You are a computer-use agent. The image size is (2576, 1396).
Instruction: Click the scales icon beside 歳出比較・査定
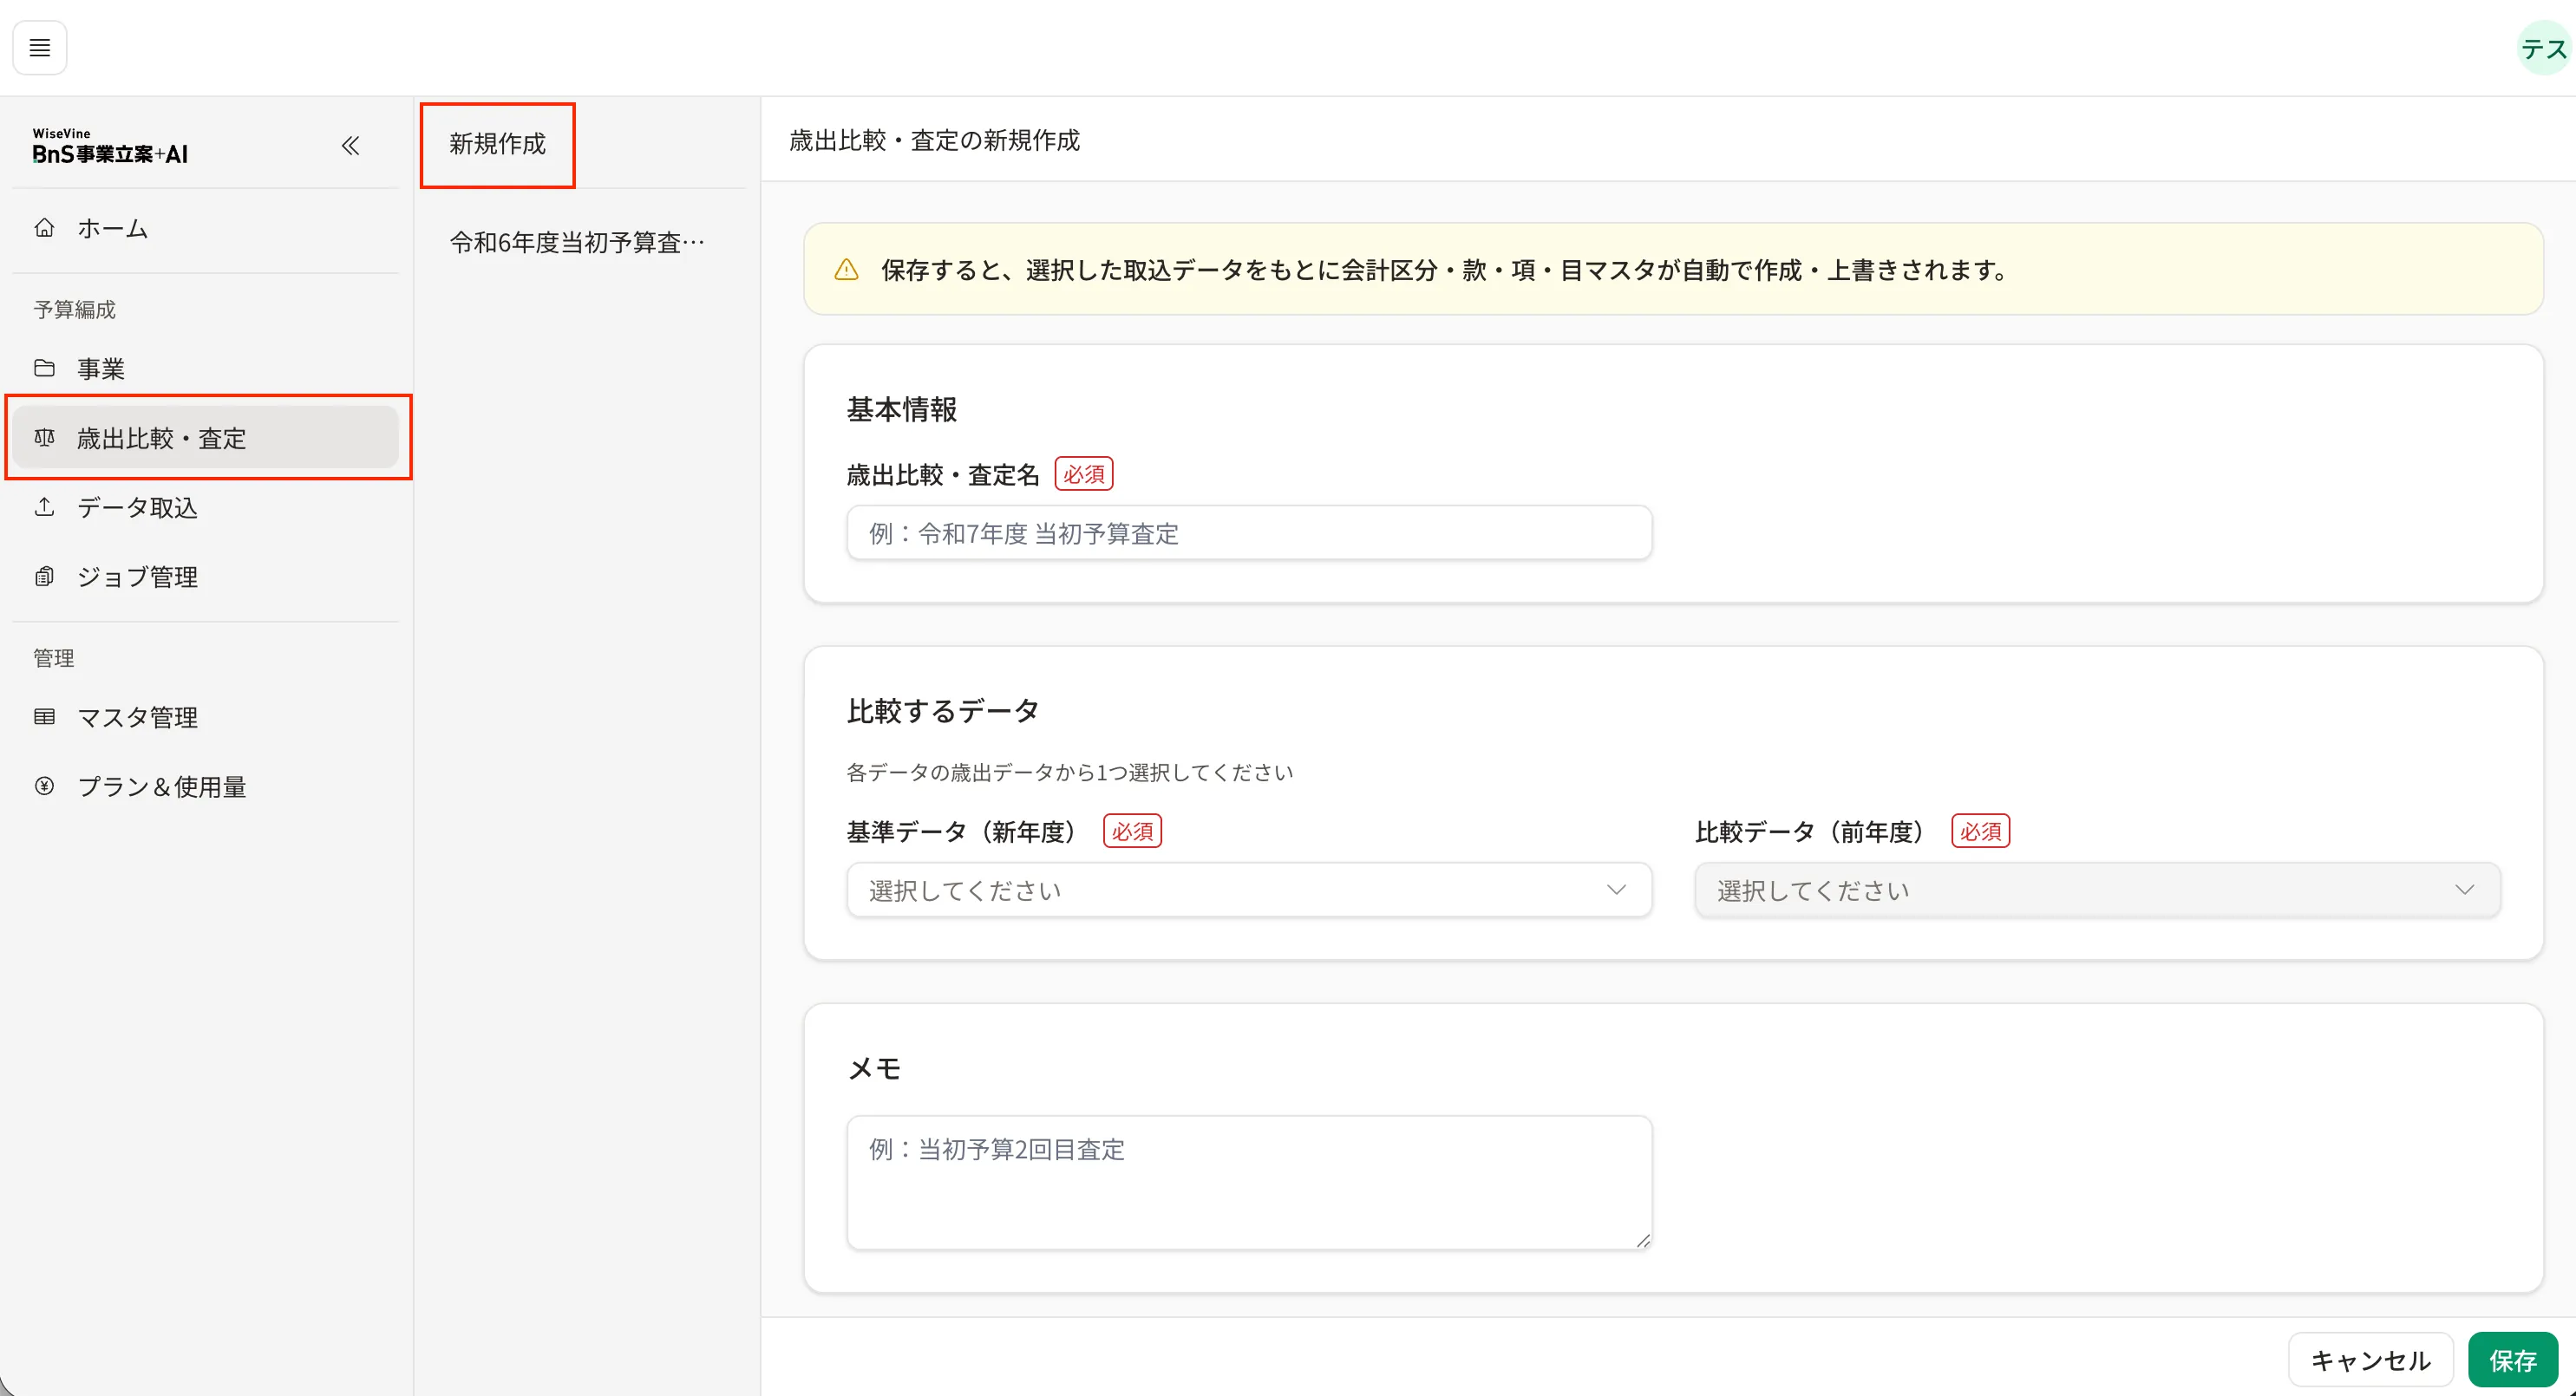pos(44,438)
